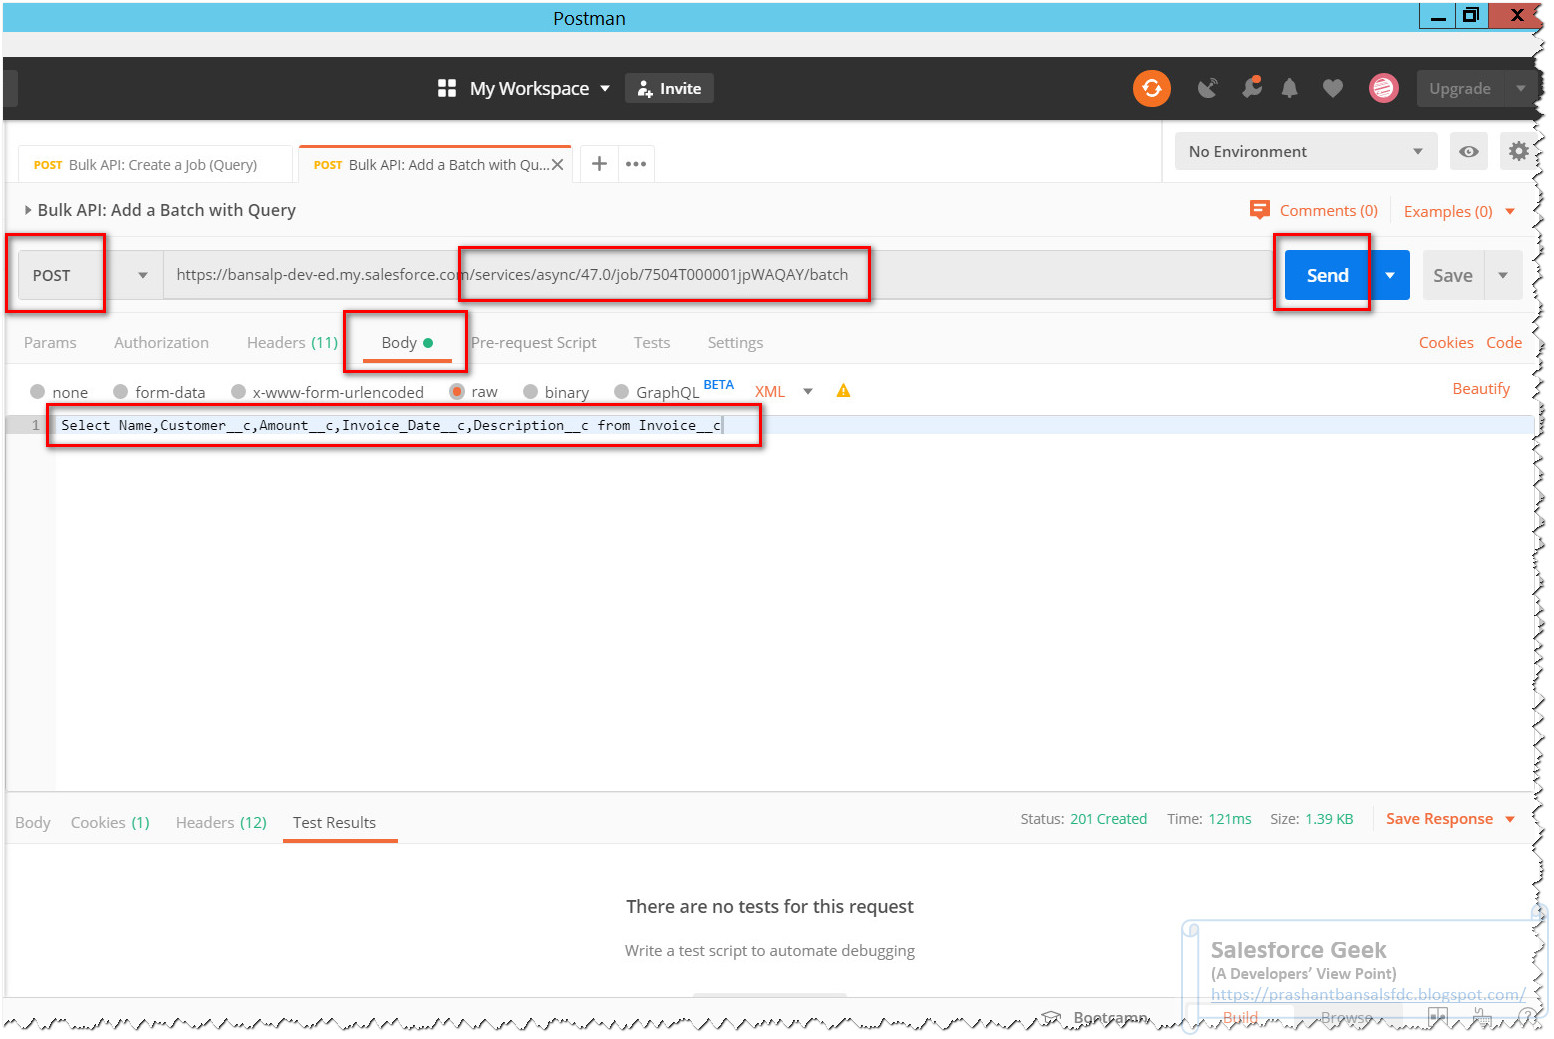Open the response Body tab
This screenshot has height=1039, width=1554.
pos(32,822)
